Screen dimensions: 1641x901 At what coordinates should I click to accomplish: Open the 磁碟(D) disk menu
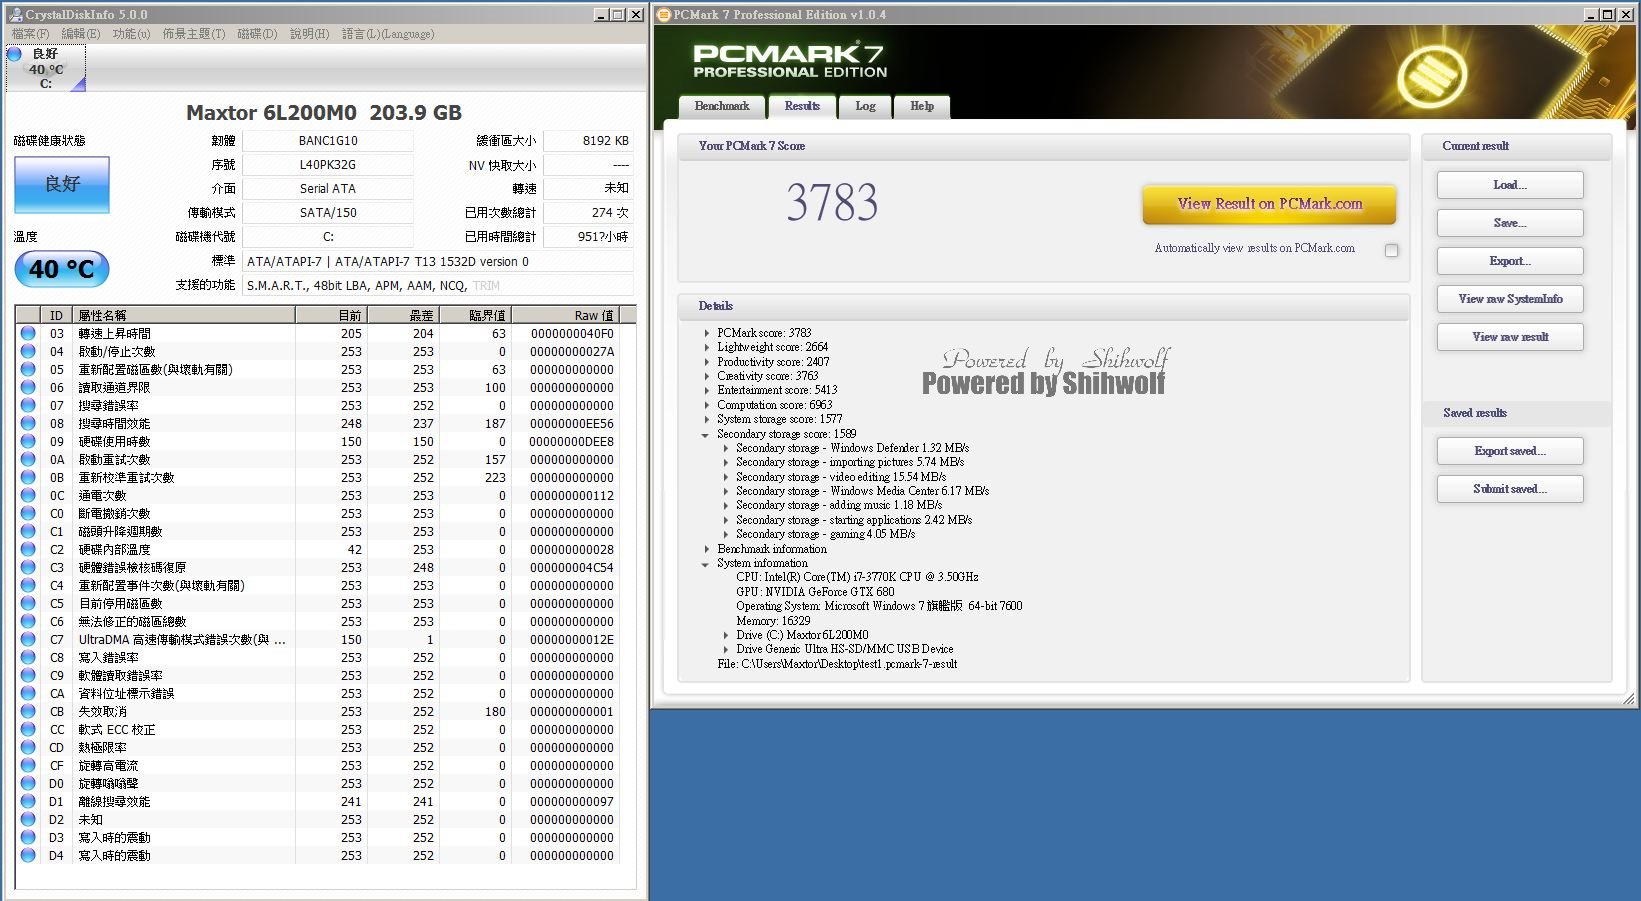pyautogui.click(x=257, y=34)
